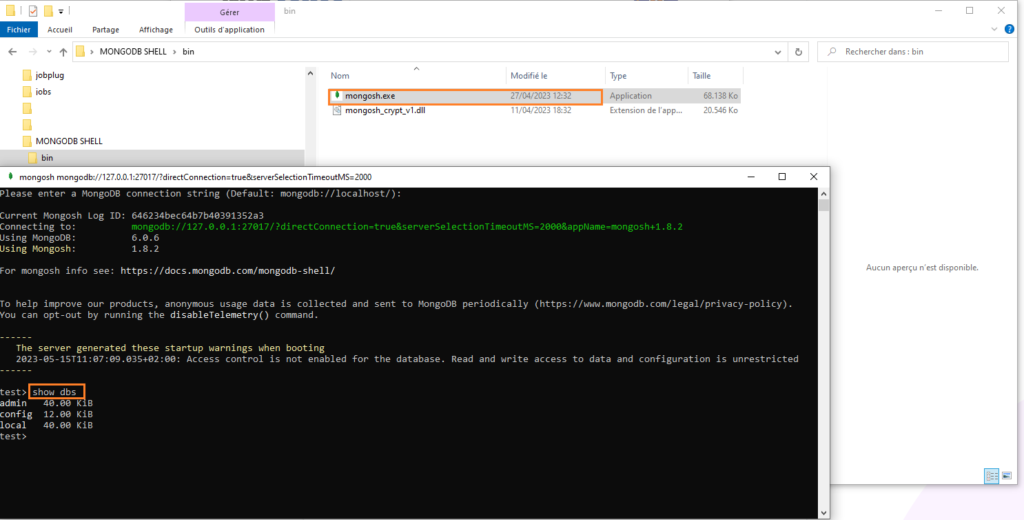Viewport: 1024px width, 520px height.
Task: Click the green mongodb://127.0.0.1:27017 connection string
Action: tap(407, 227)
